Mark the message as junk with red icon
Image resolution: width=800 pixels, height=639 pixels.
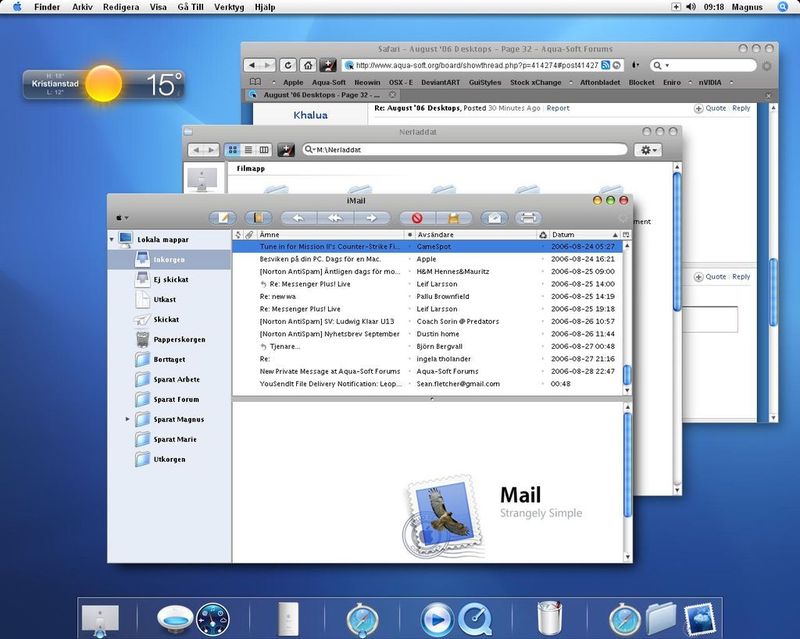(417, 218)
